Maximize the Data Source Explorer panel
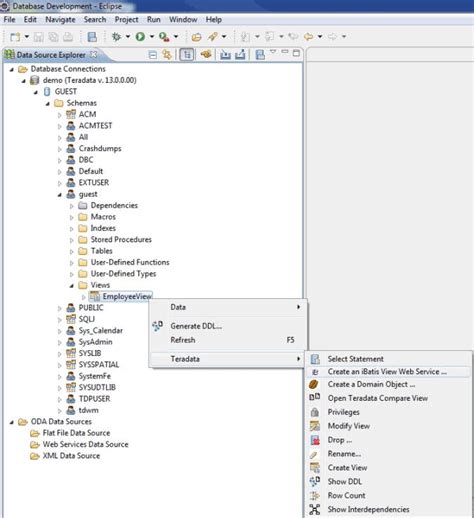 tap(296, 53)
